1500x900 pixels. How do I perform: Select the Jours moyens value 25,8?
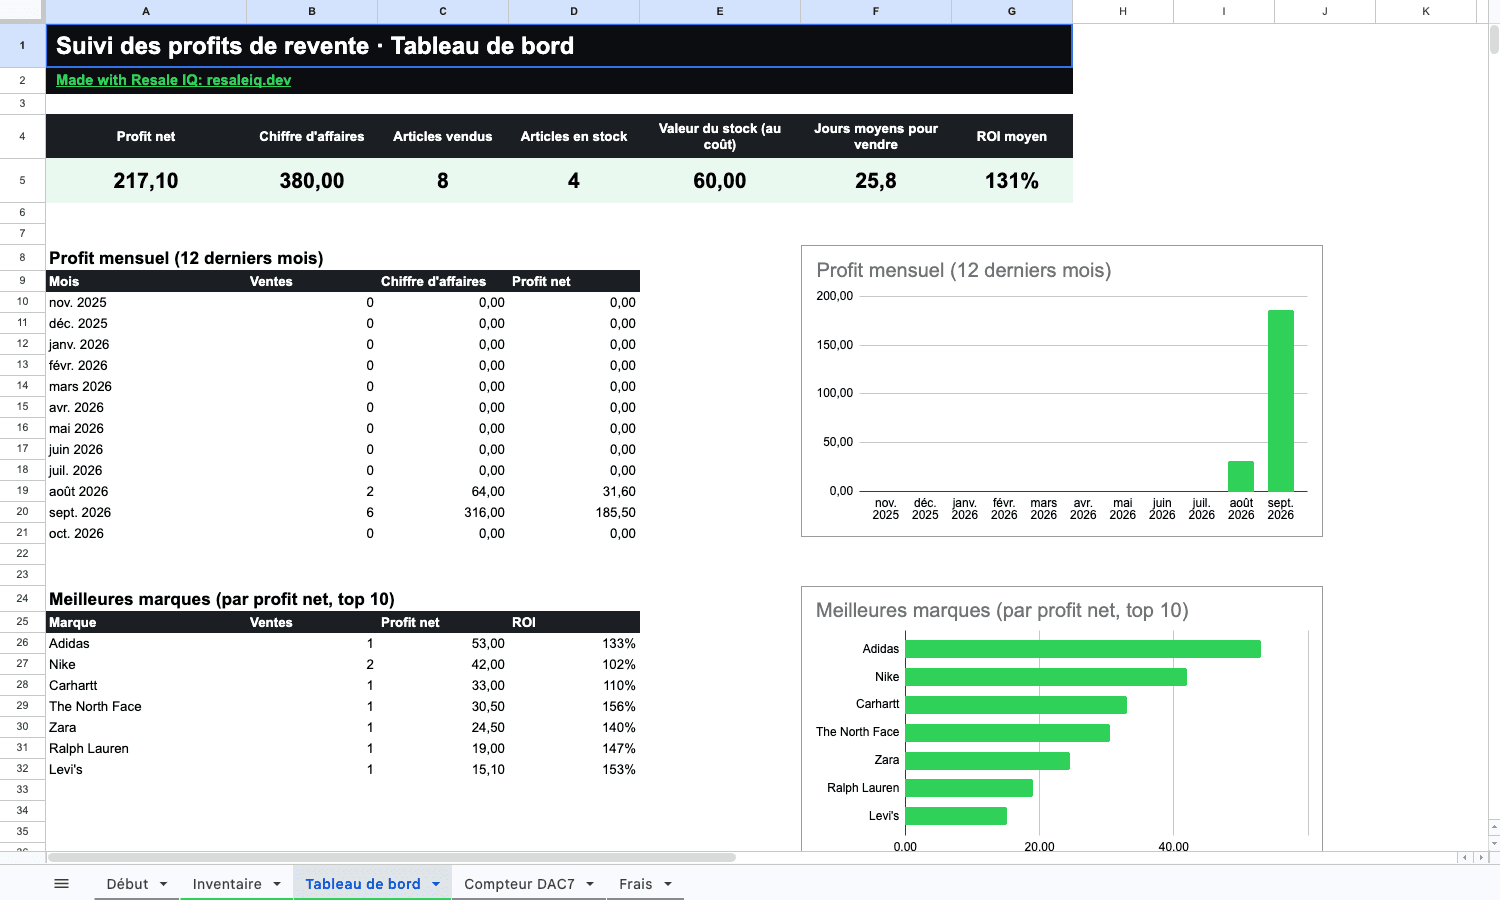(x=876, y=181)
